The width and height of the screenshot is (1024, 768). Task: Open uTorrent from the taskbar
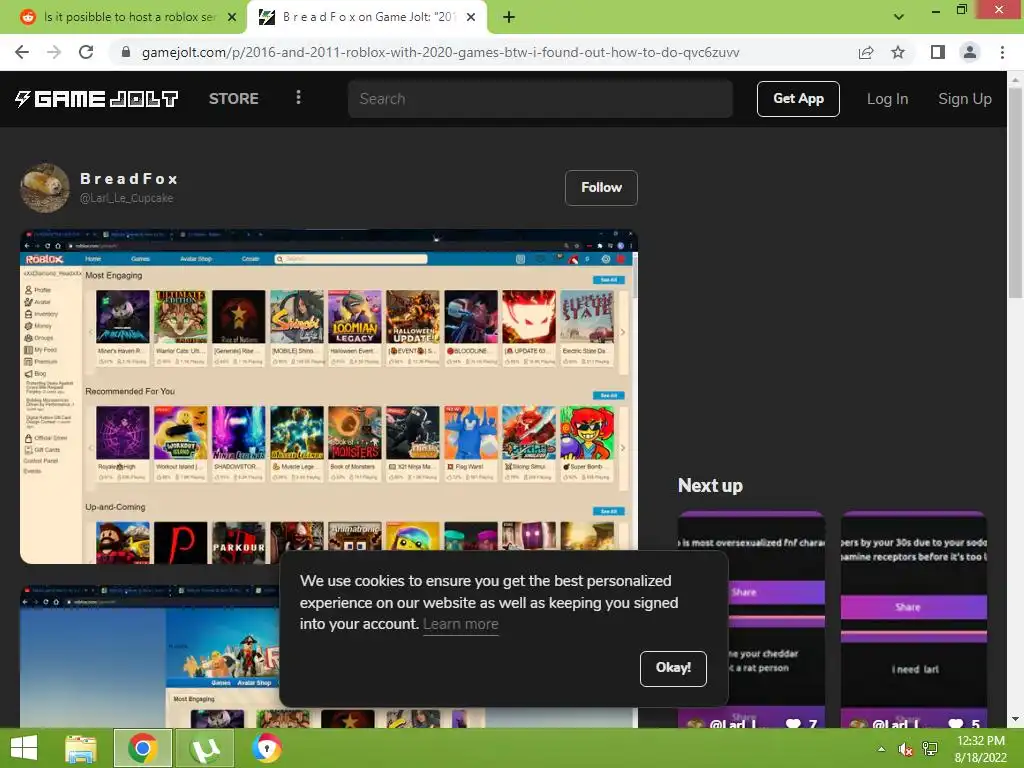coord(206,748)
